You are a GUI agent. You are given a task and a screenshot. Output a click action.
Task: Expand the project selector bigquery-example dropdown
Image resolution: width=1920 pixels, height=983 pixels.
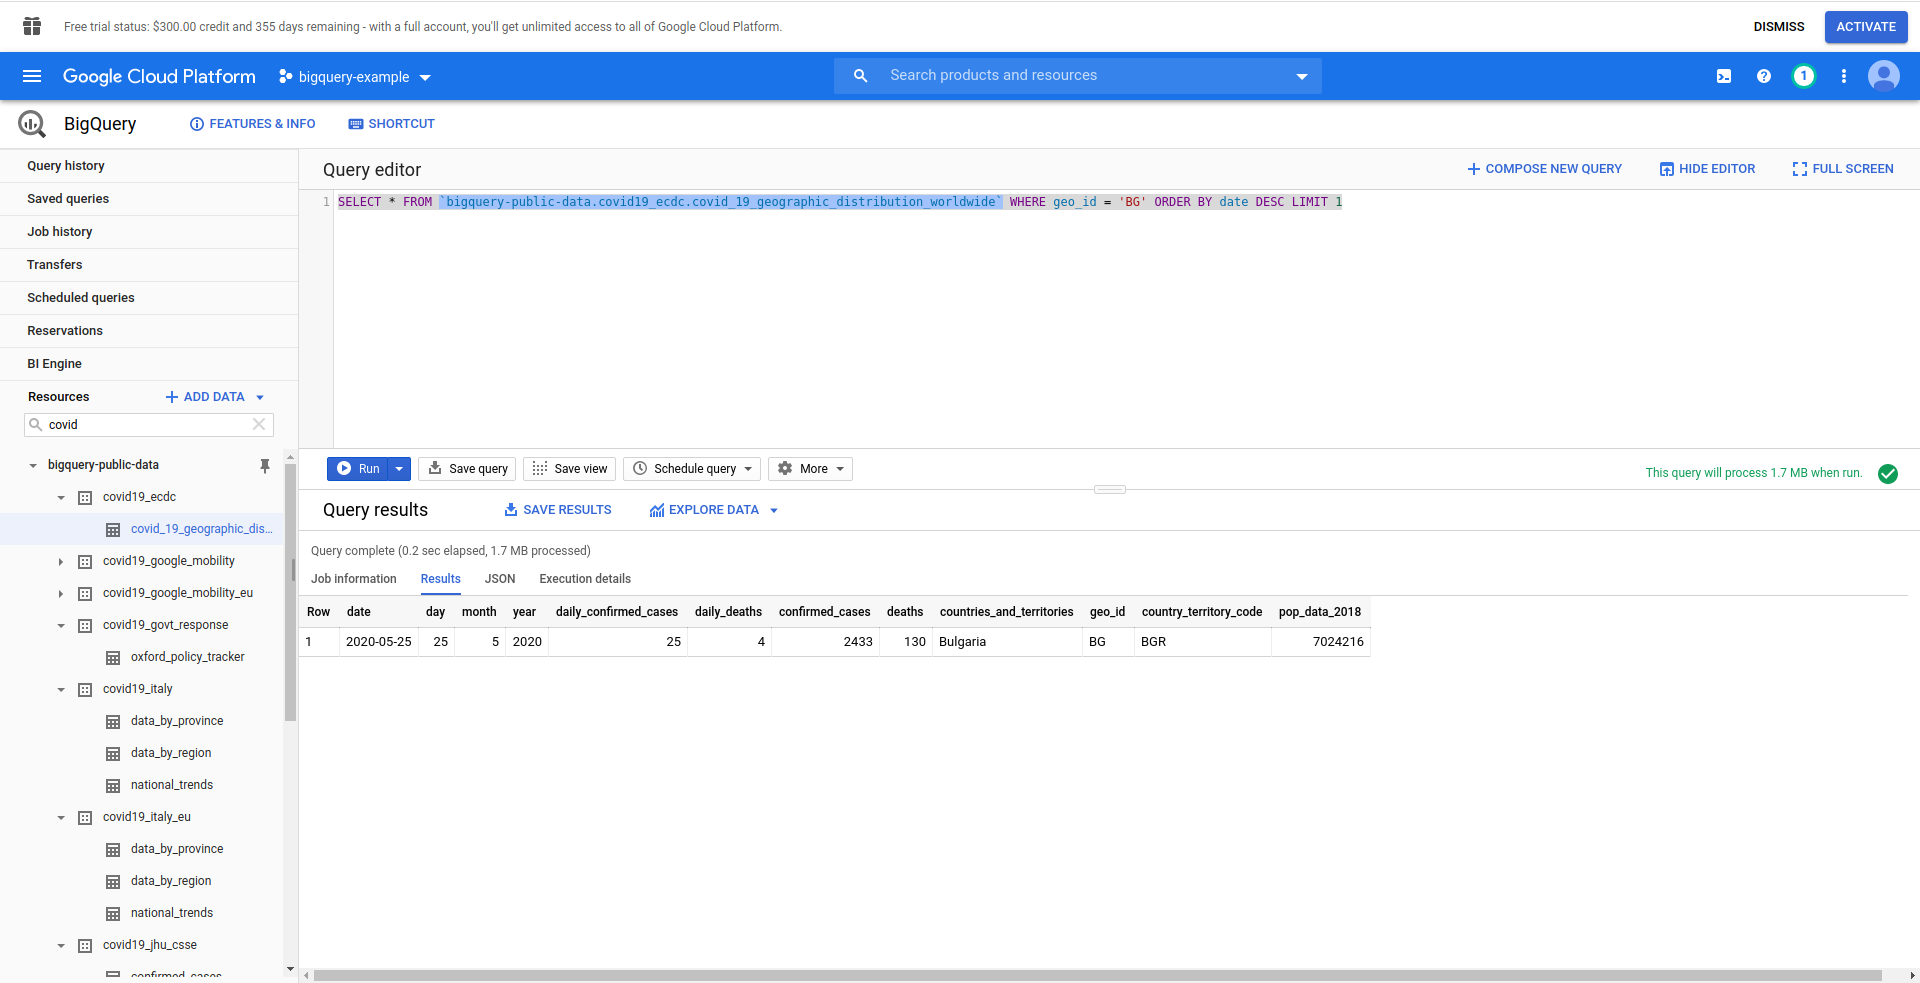tap(354, 77)
